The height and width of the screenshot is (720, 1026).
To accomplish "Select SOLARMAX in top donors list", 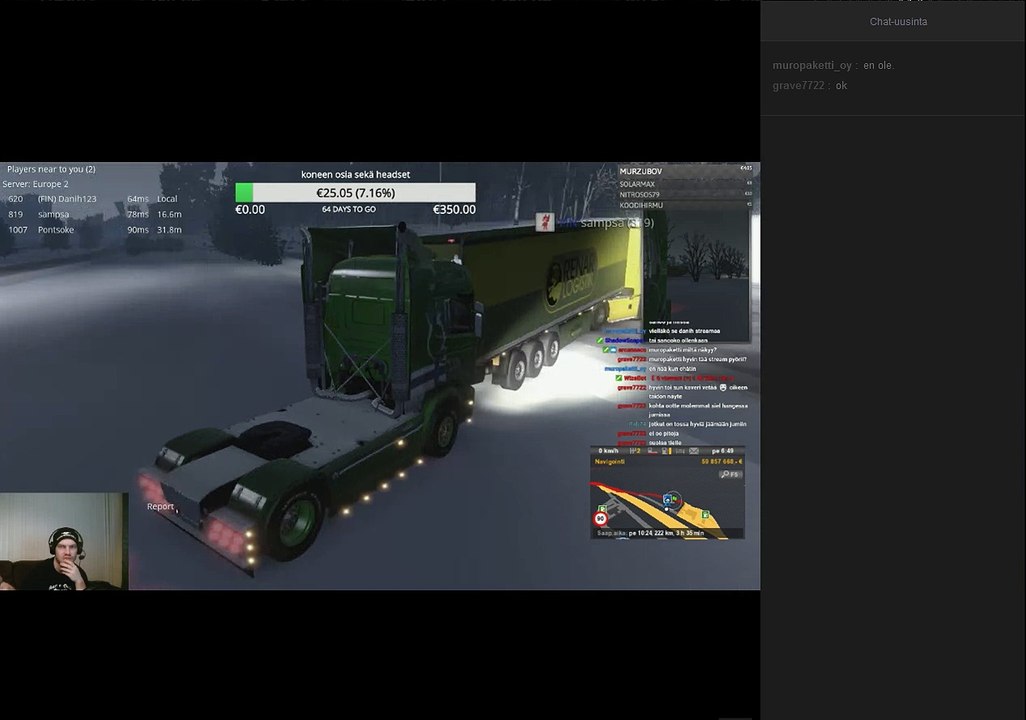I will click(637, 184).
